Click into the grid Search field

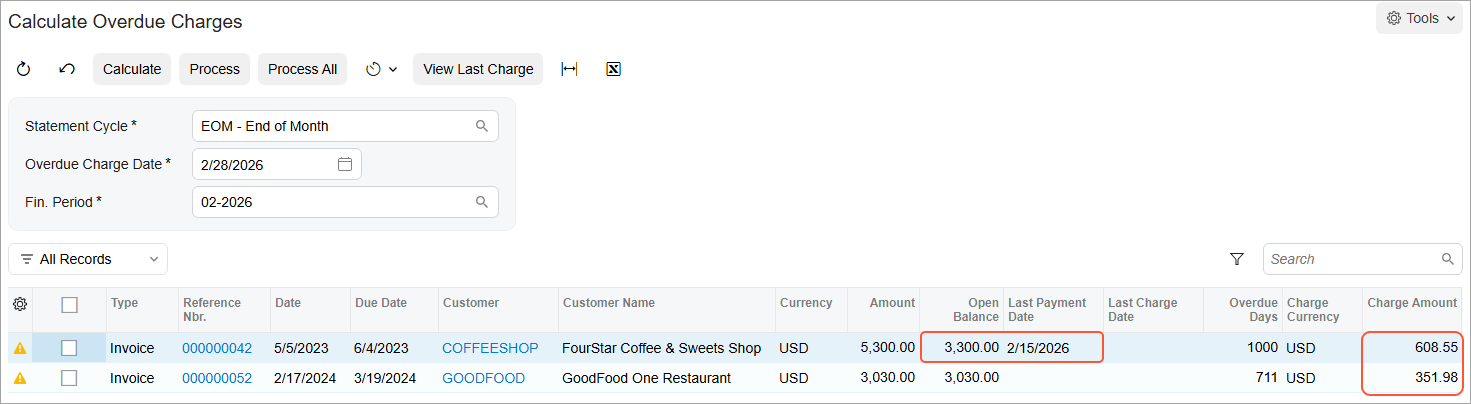click(1350, 259)
